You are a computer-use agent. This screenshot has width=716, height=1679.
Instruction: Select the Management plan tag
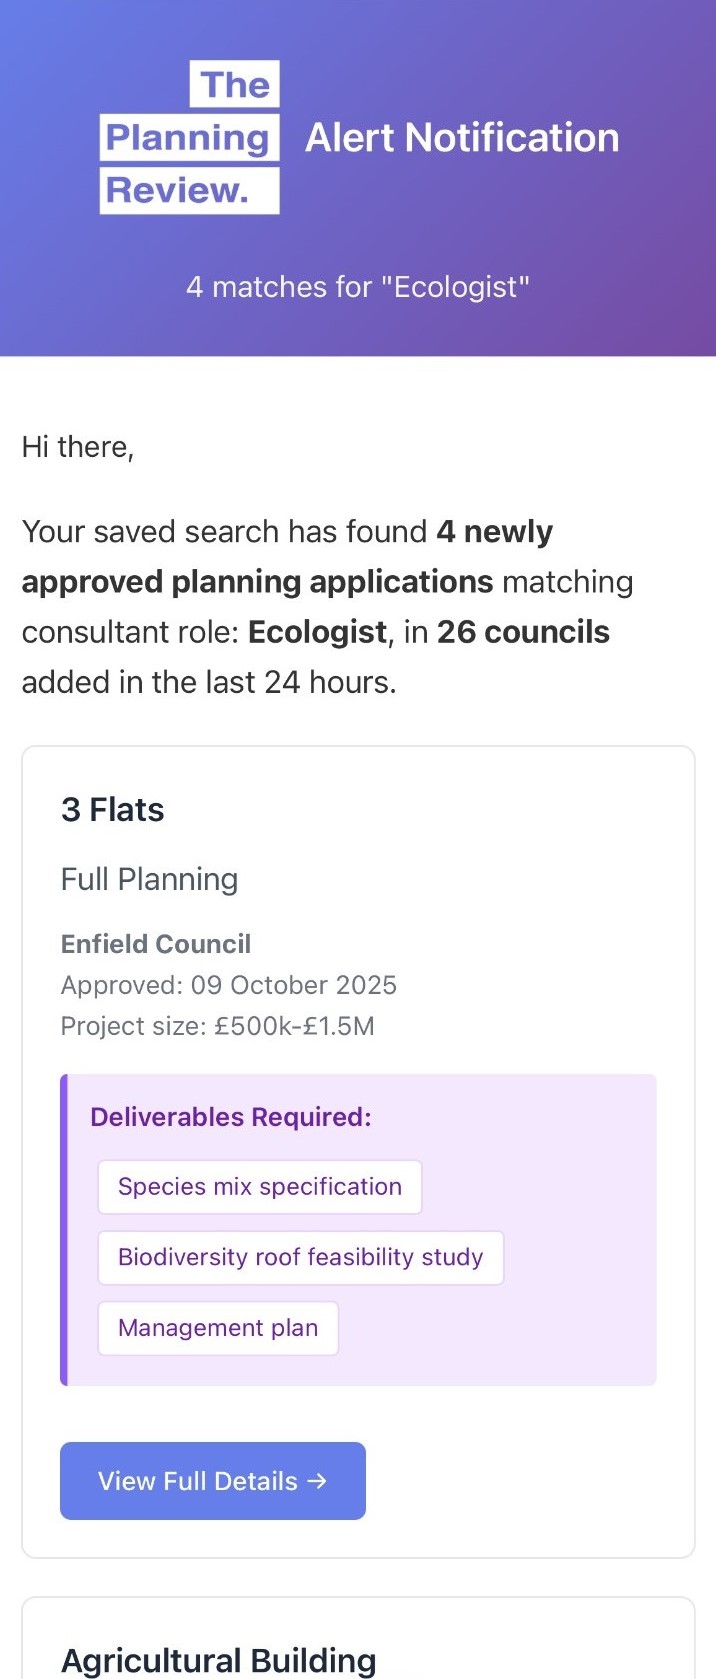pos(218,1328)
